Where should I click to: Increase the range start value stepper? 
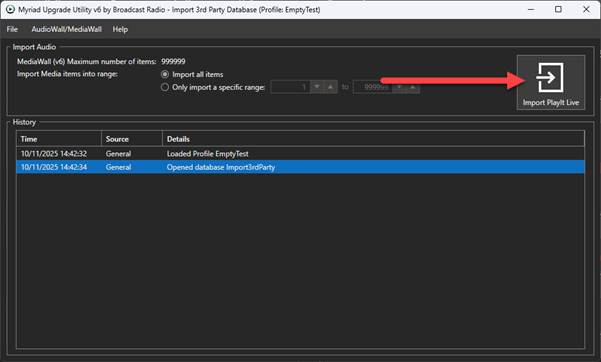[x=330, y=87]
